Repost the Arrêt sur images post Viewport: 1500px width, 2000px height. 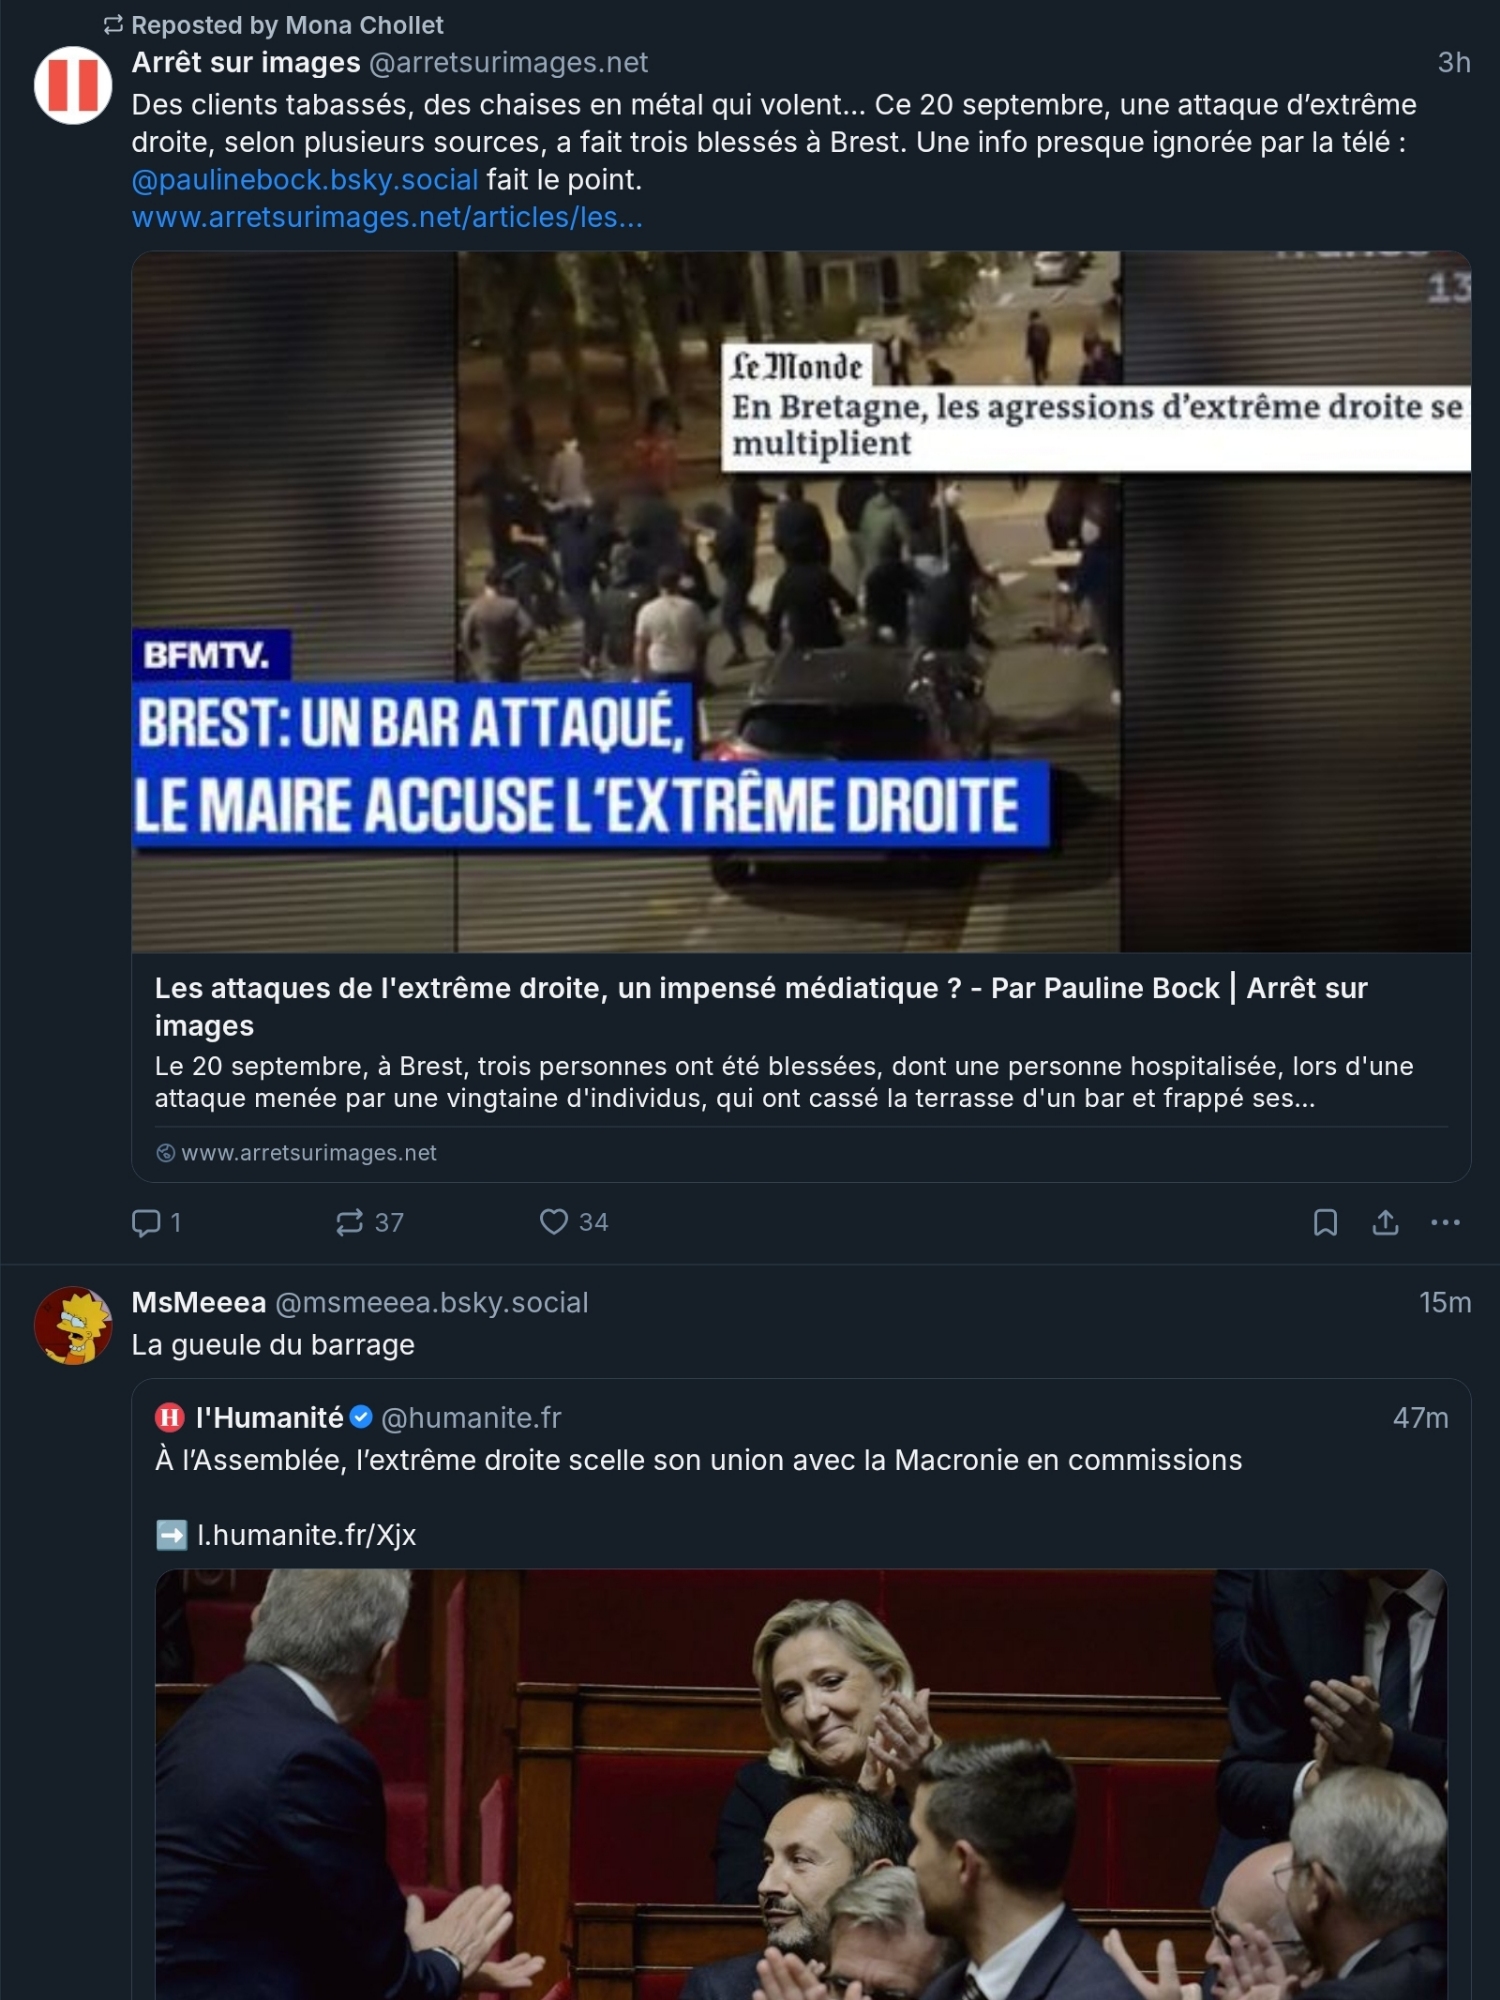click(x=350, y=1222)
